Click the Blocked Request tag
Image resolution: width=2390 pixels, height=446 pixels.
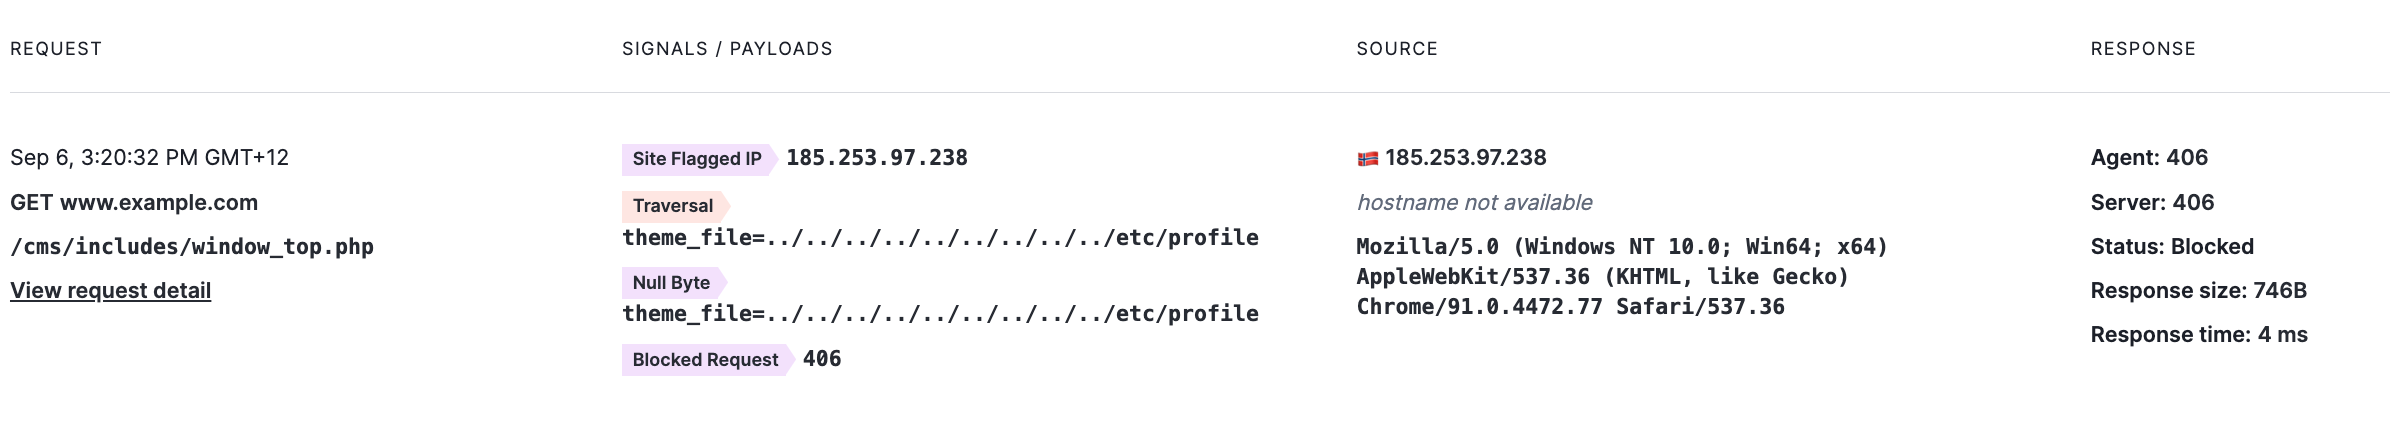click(x=705, y=360)
